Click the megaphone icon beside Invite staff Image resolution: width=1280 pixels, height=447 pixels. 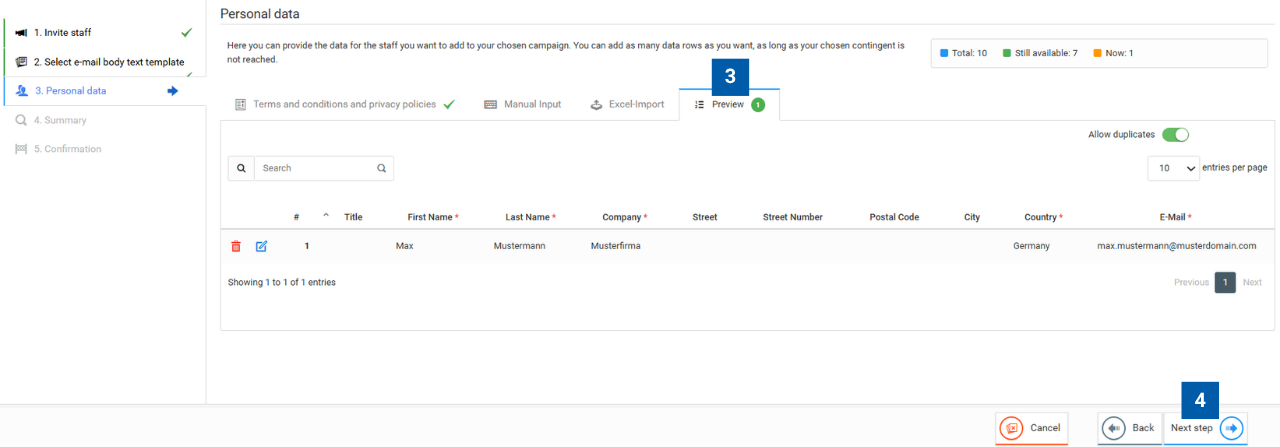point(21,33)
